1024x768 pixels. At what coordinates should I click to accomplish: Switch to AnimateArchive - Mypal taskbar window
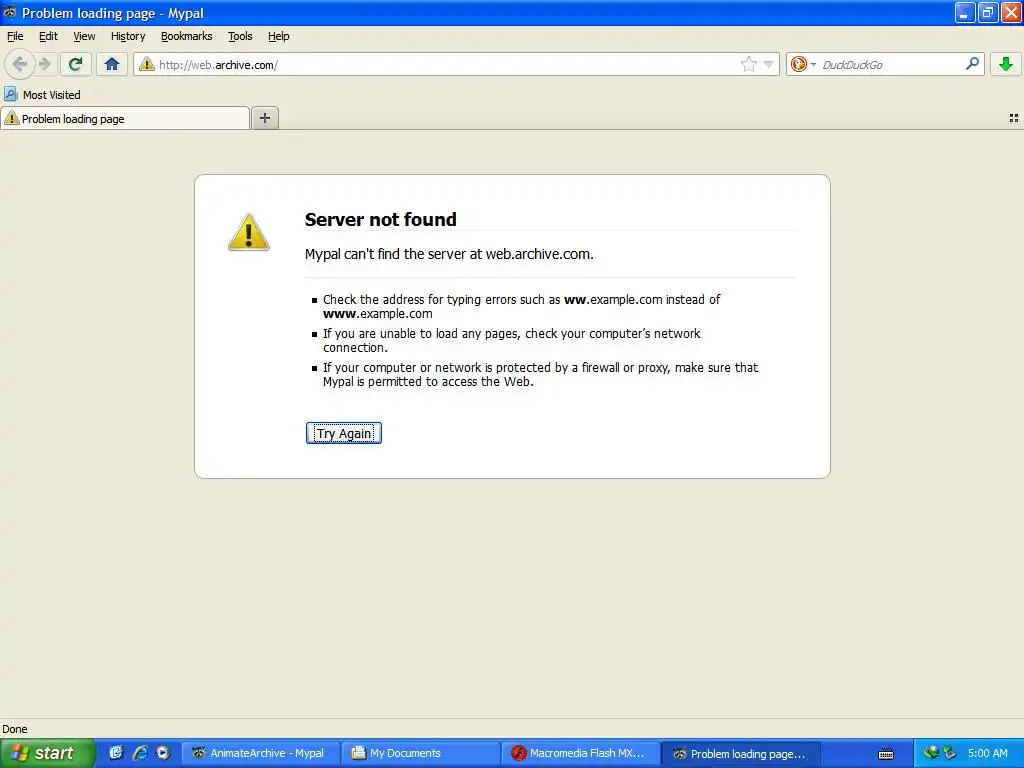pos(261,753)
